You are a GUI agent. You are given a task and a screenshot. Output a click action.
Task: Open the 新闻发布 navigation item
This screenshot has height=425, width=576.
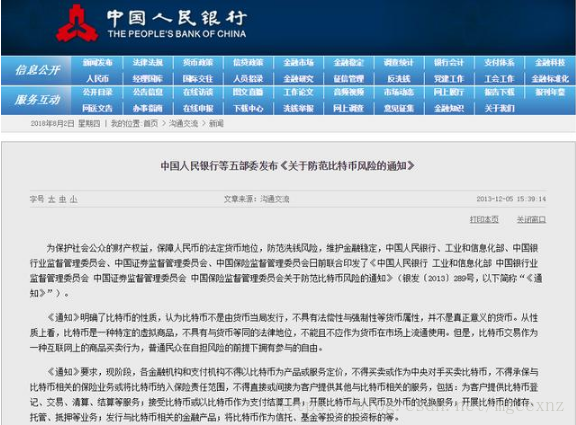tap(97, 62)
